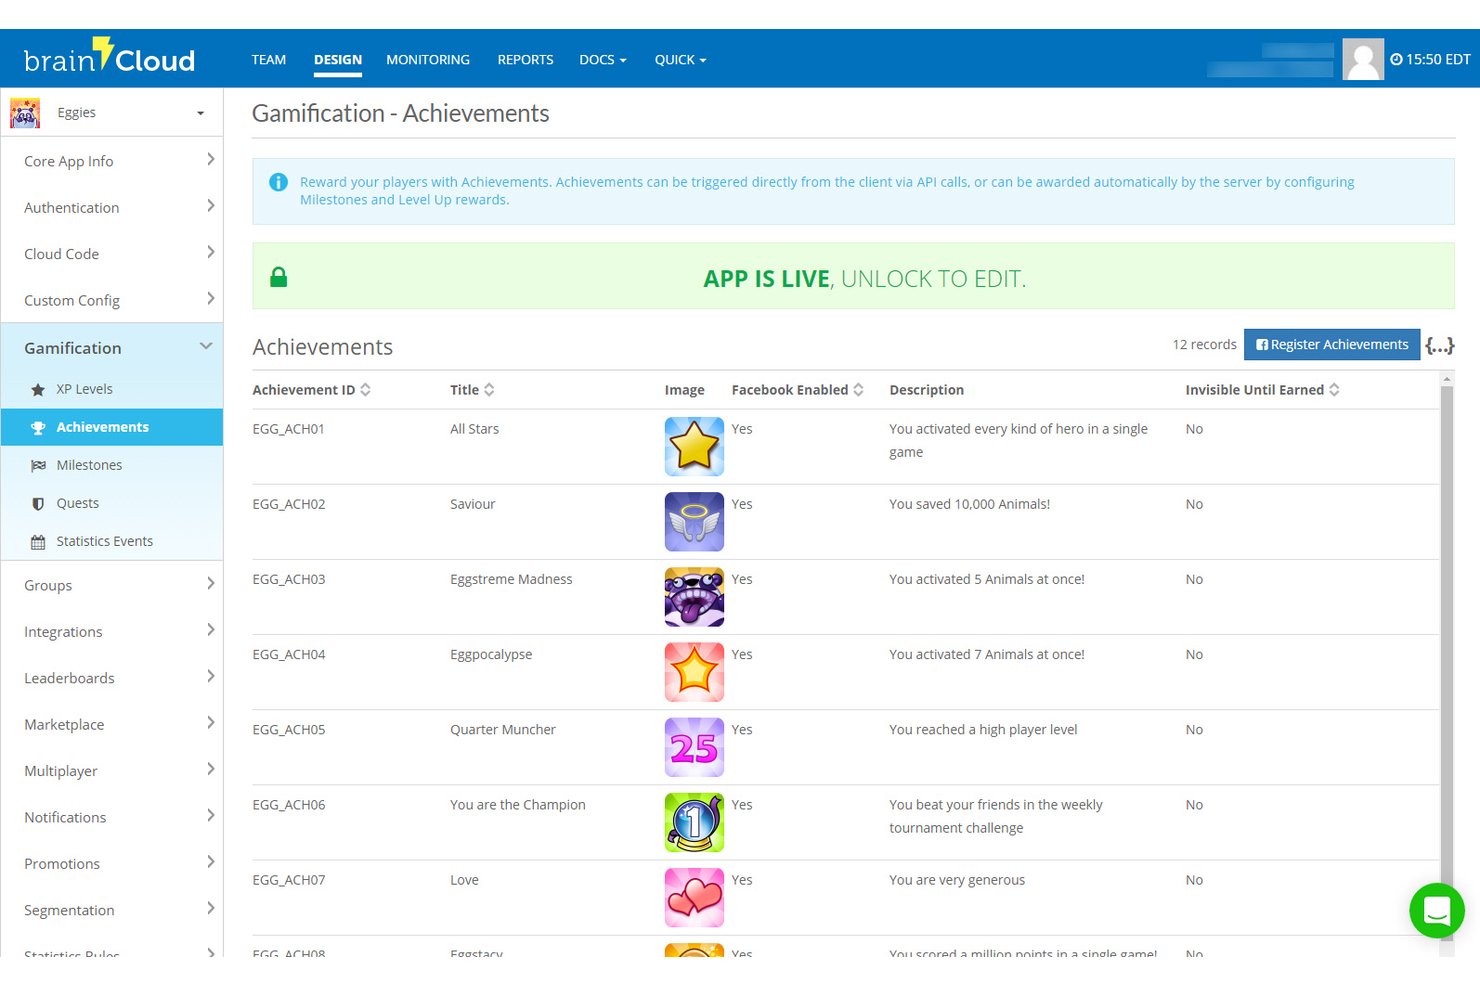The image size is (1480, 987).
Task: Sort by Facebook Enabled column
Action: 797,390
